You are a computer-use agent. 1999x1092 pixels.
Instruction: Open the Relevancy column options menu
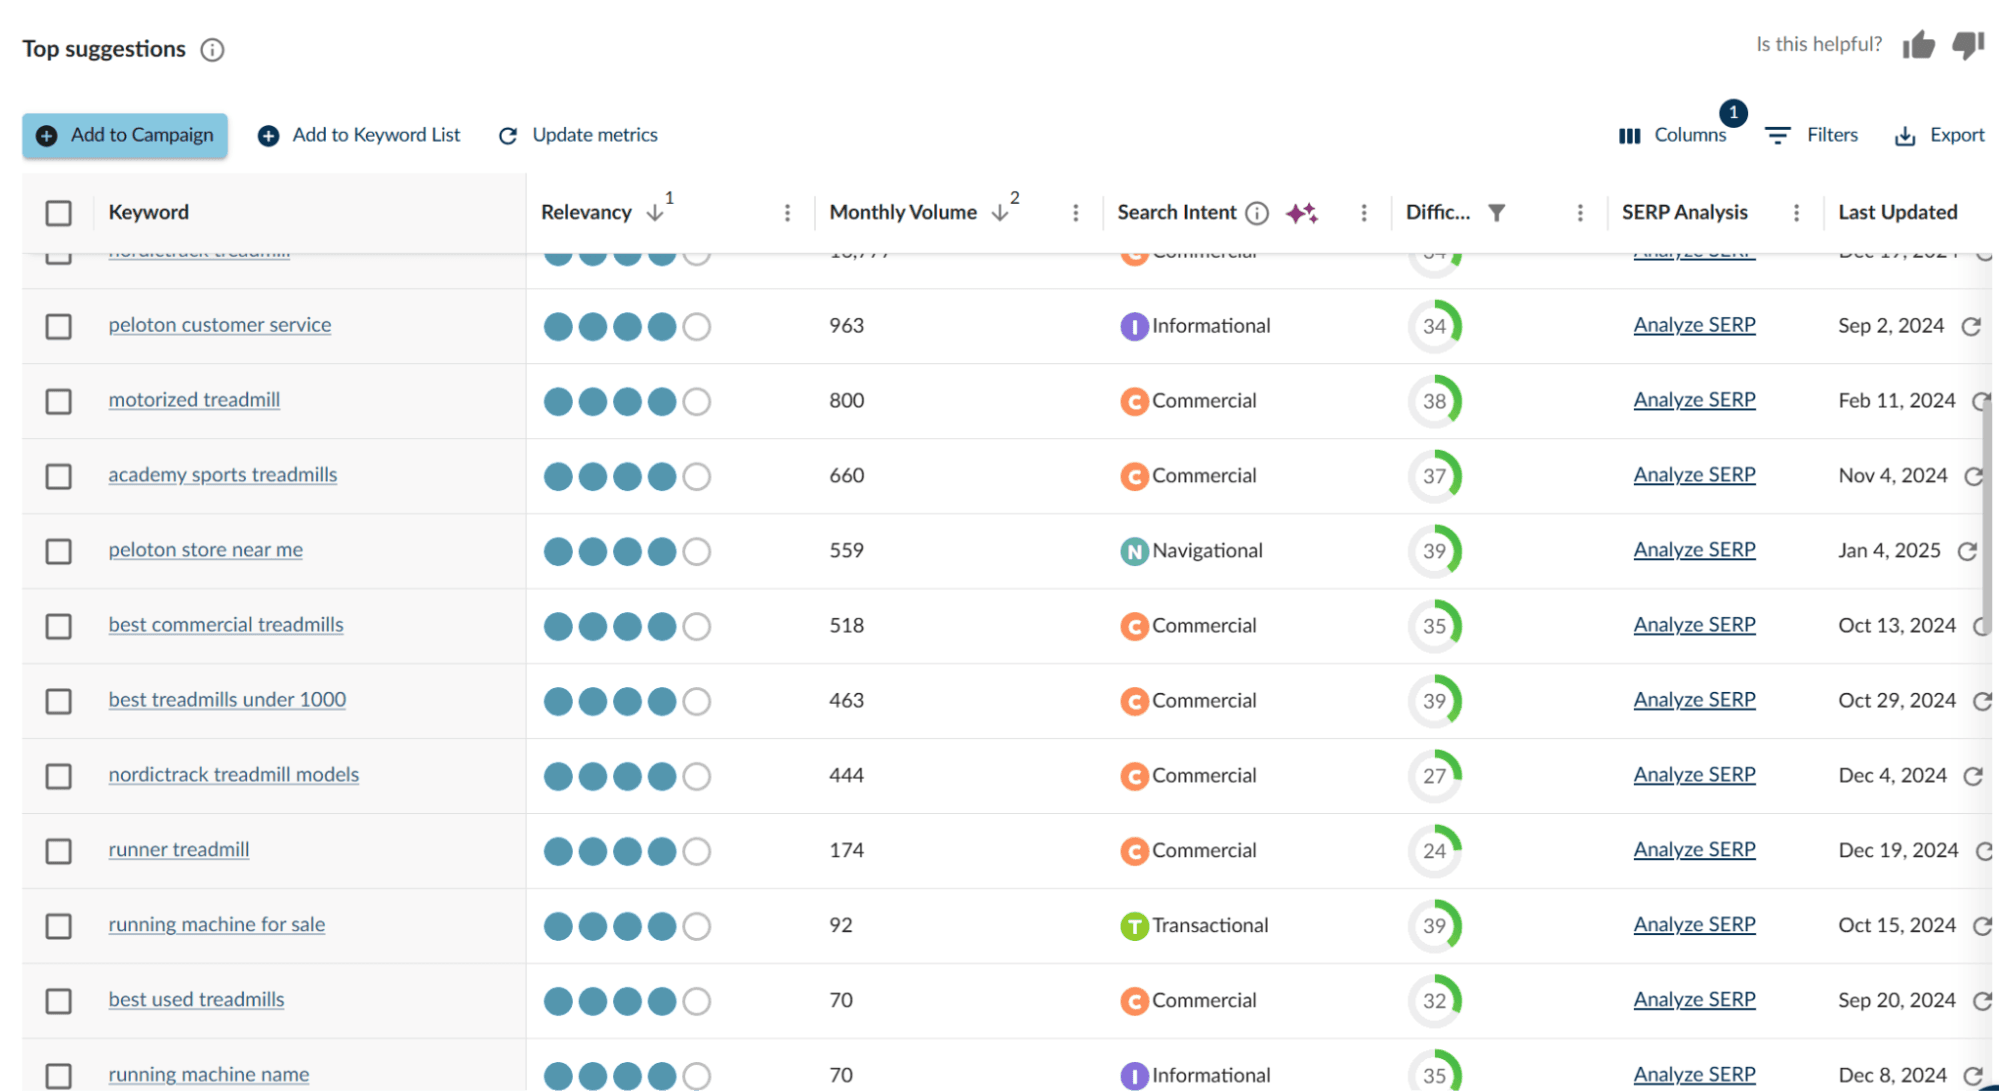pyautogui.click(x=787, y=213)
